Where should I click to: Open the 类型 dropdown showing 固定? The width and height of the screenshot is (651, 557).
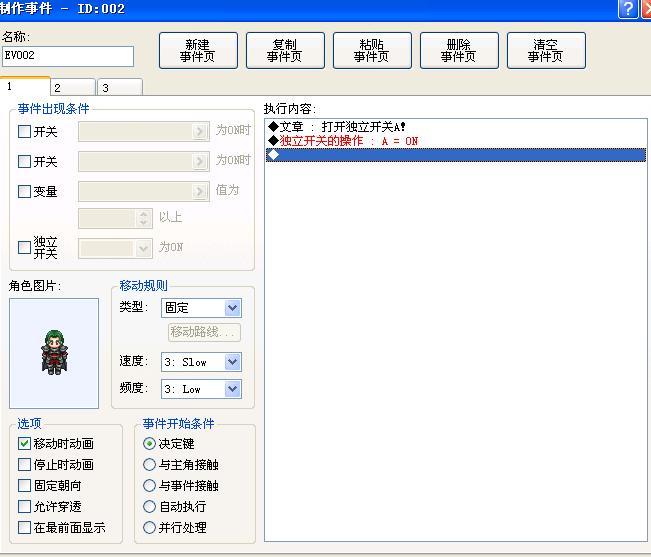[x=201, y=308]
